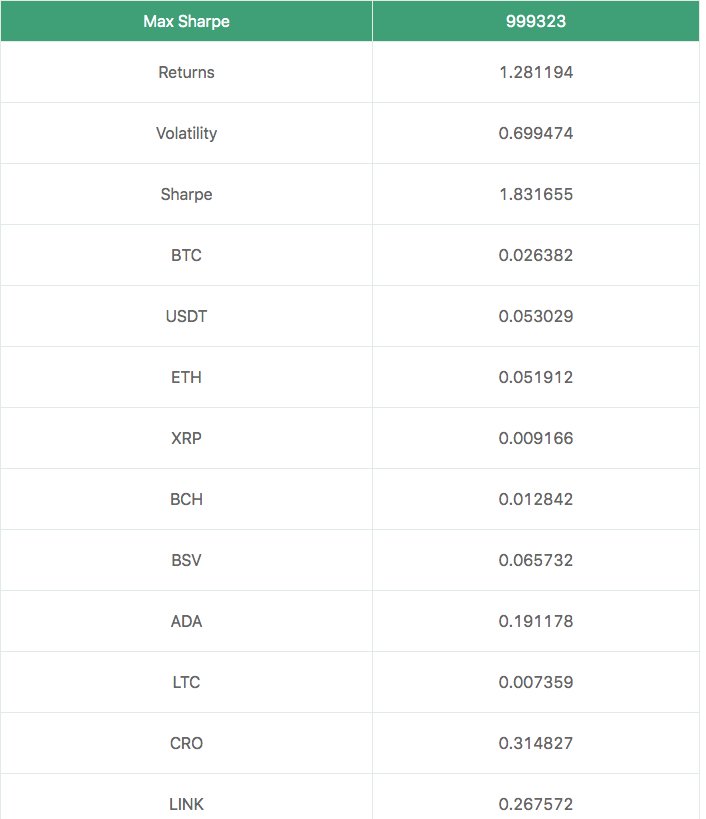The height and width of the screenshot is (819, 706).
Task: Select the ADA row label
Action: 186,622
